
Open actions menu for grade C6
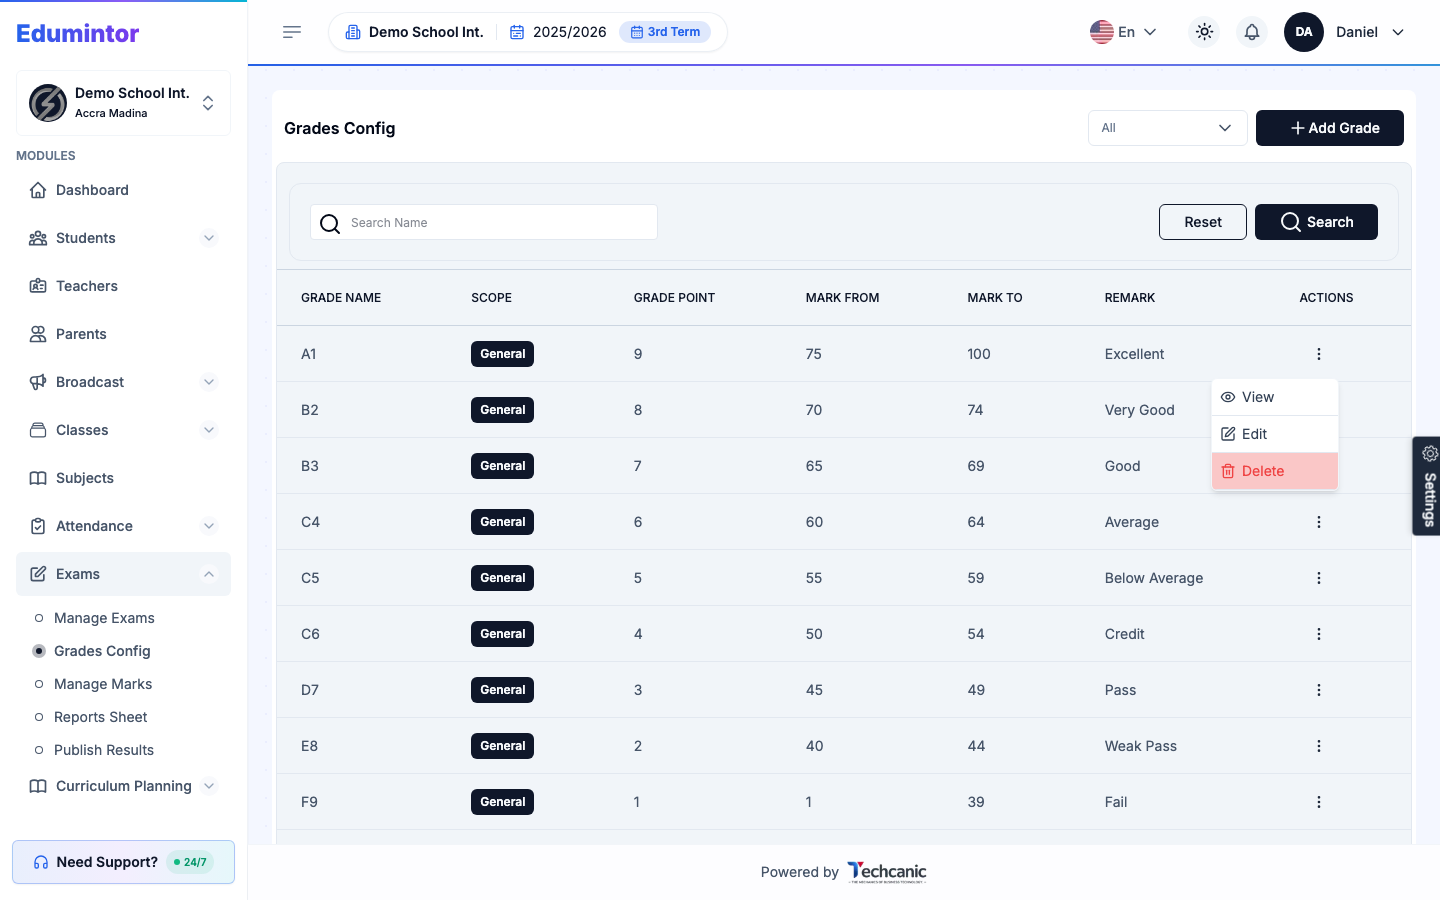tap(1319, 634)
